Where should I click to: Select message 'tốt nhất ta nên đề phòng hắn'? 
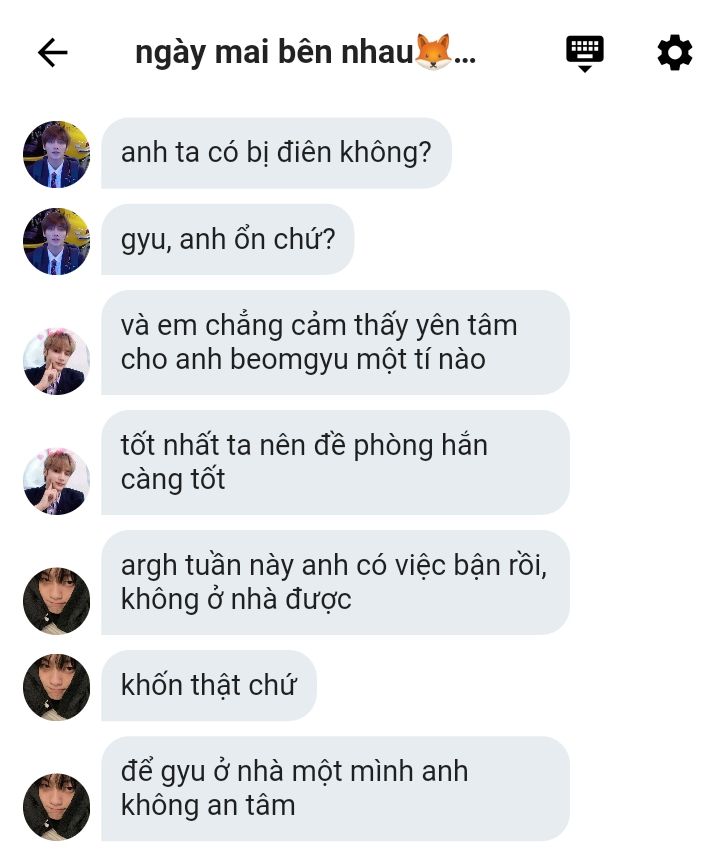point(335,462)
